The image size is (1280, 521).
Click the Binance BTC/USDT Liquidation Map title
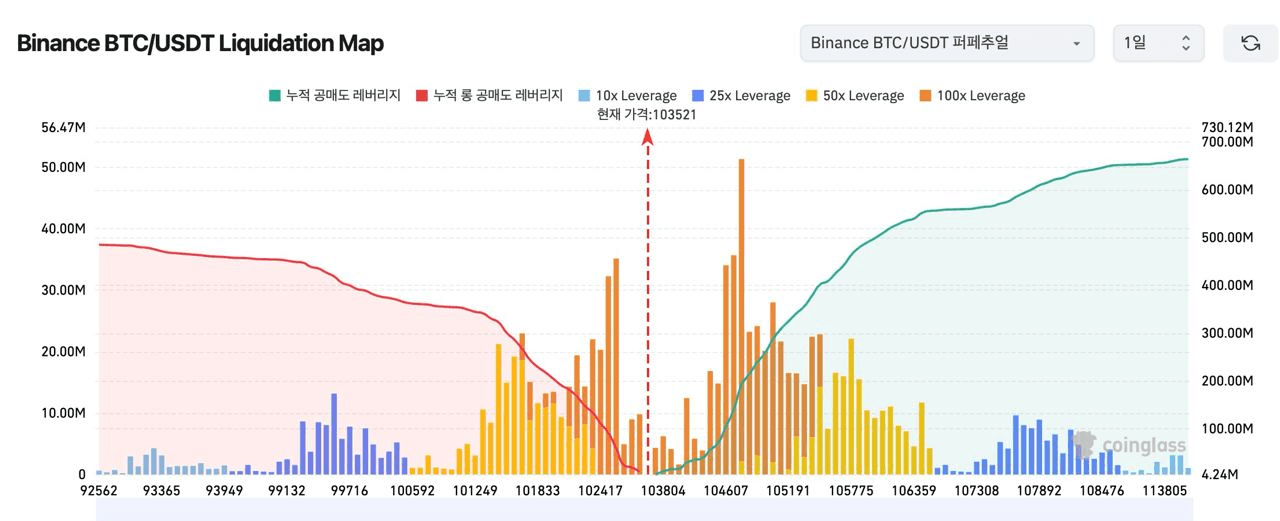coord(200,43)
